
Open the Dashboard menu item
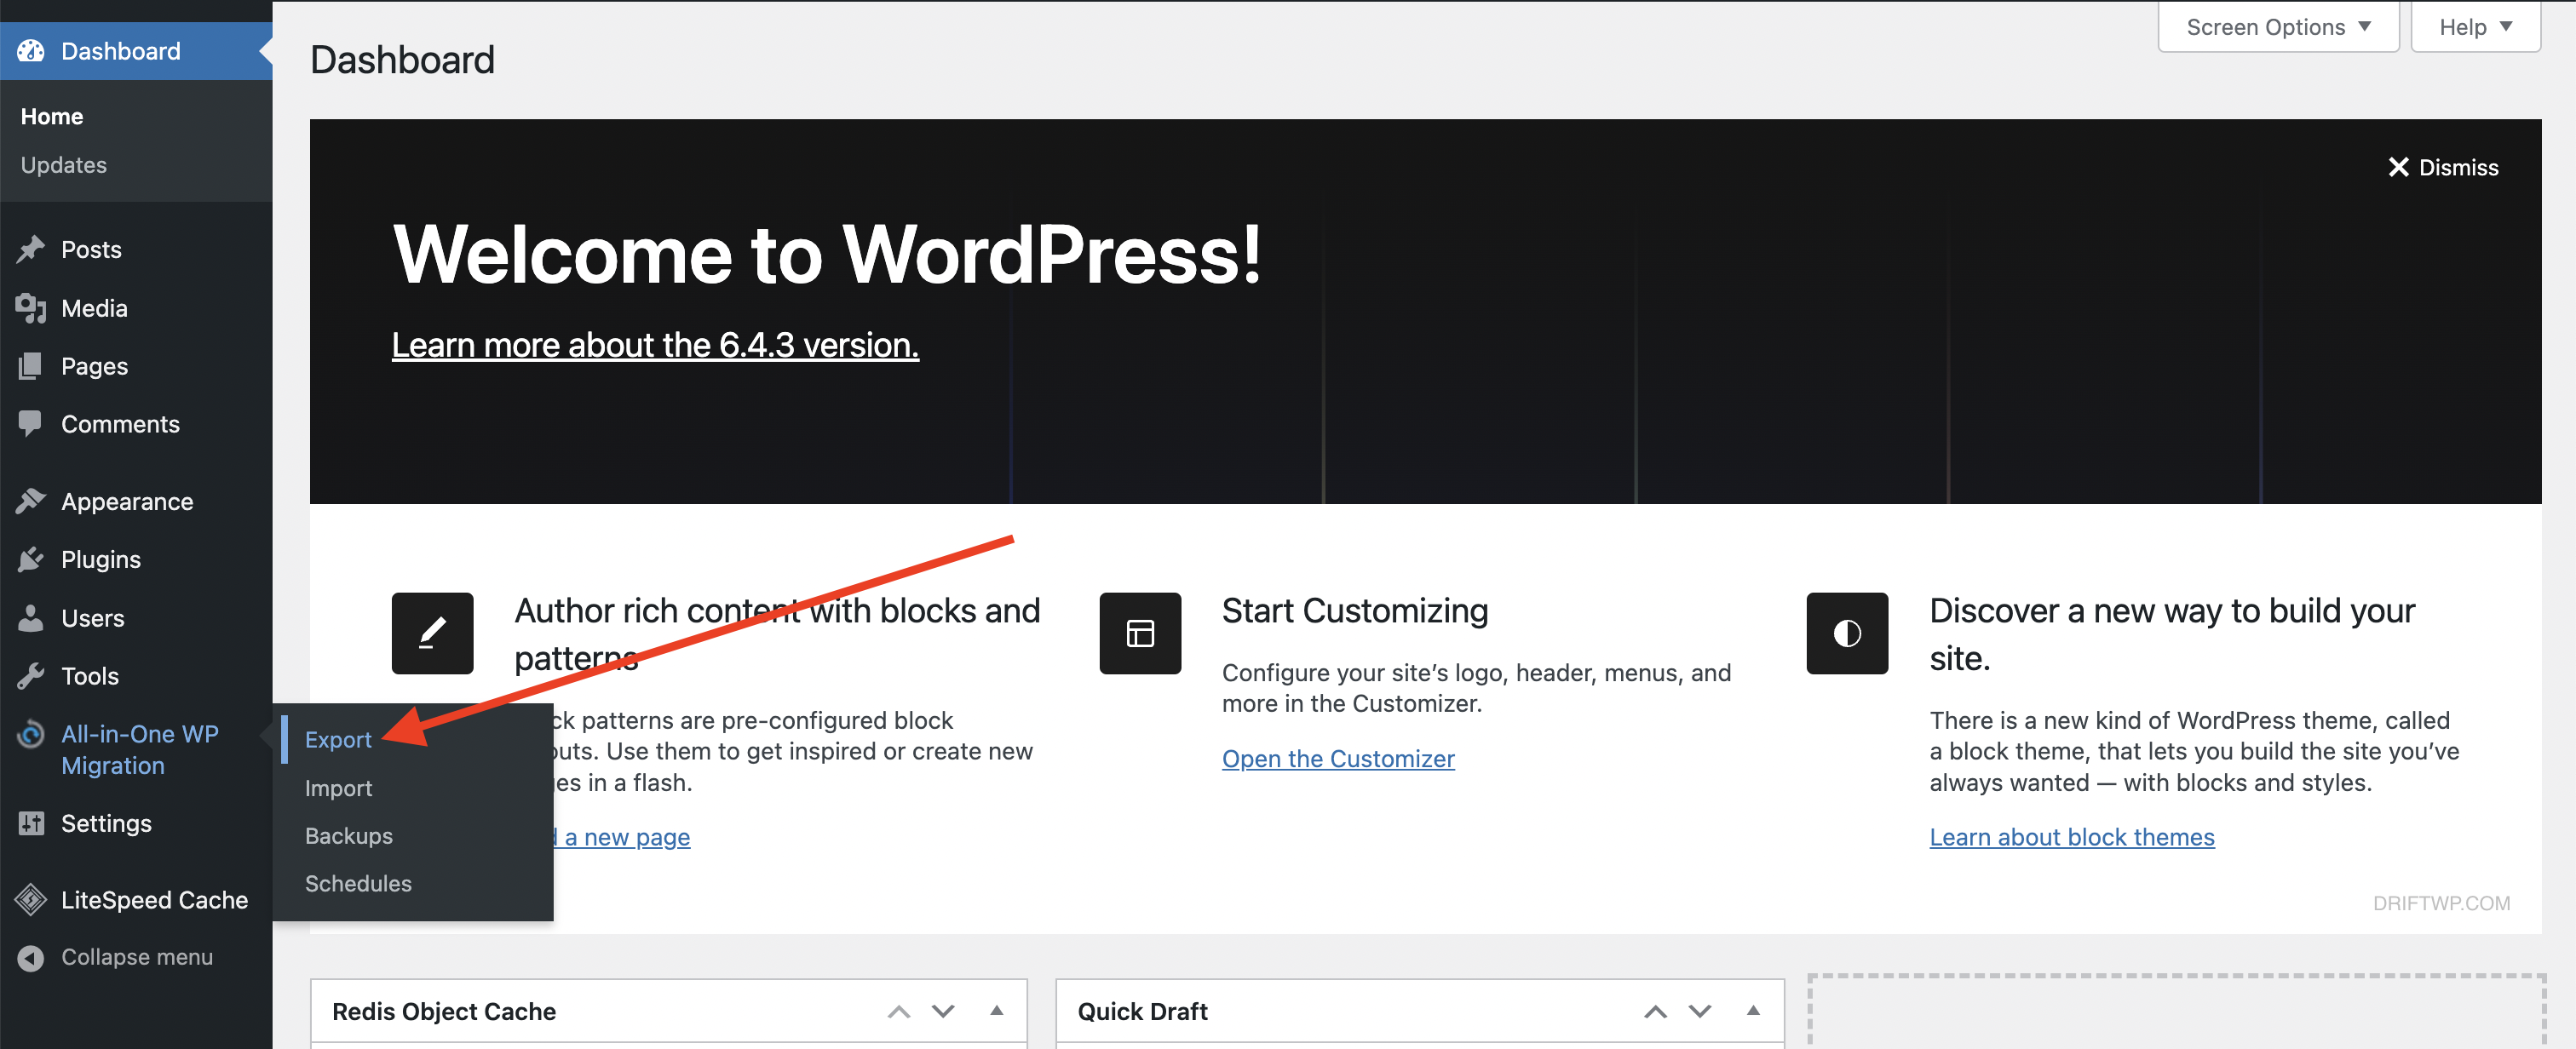click(x=136, y=51)
